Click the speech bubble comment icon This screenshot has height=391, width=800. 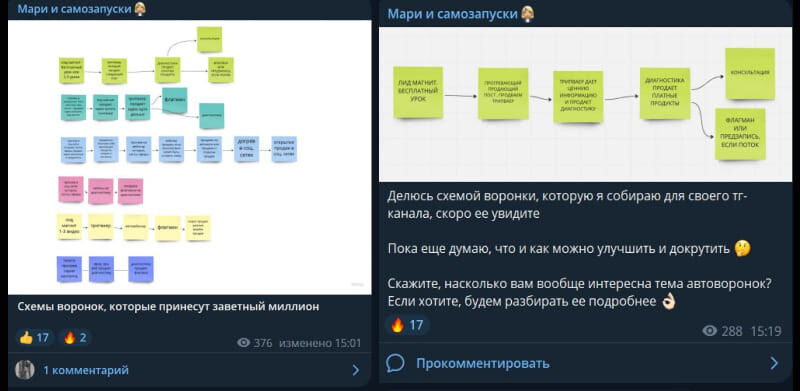(395, 363)
